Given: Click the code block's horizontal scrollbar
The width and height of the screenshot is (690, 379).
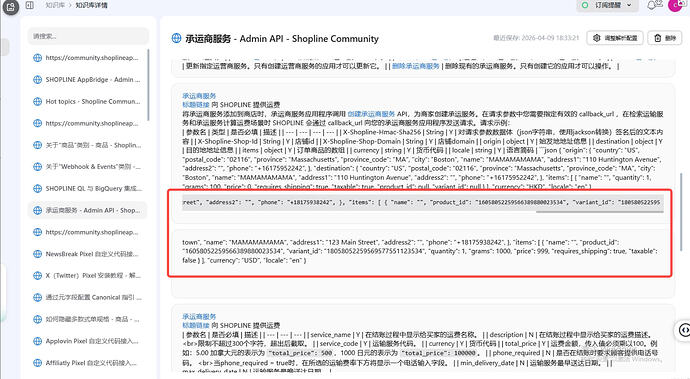Looking at the screenshot, I should click(599, 212).
